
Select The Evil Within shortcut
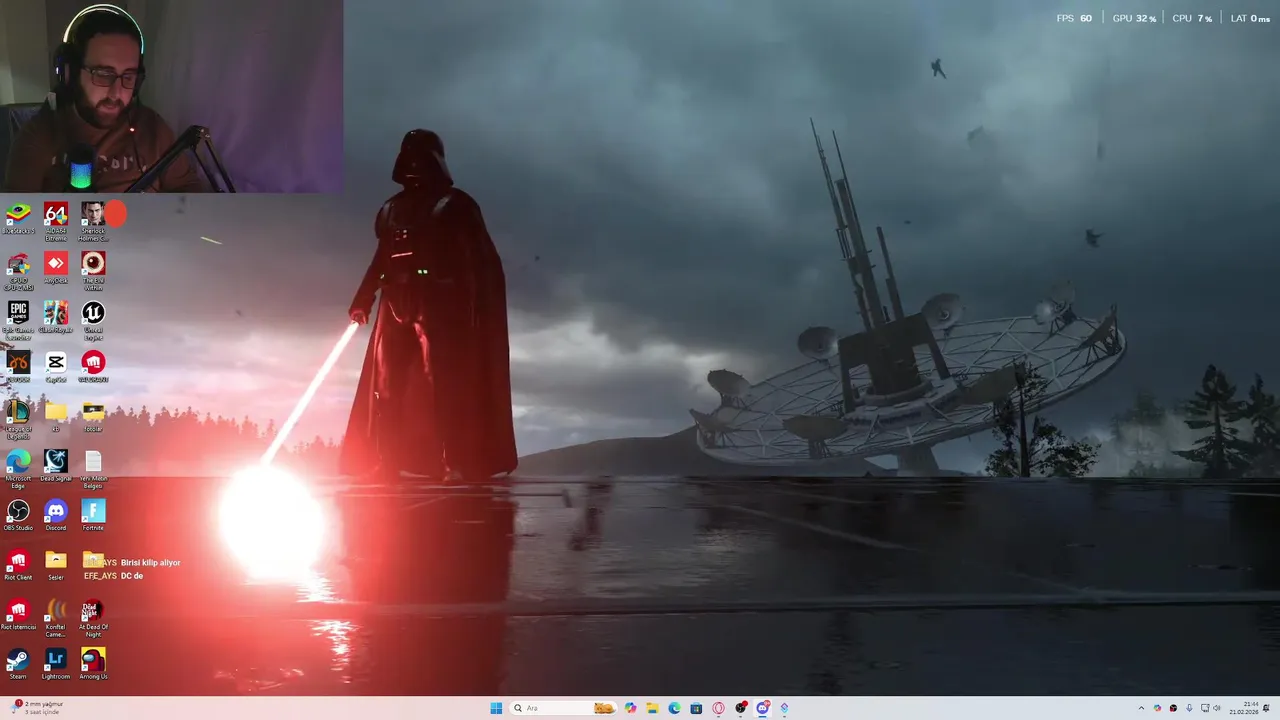coord(93,270)
